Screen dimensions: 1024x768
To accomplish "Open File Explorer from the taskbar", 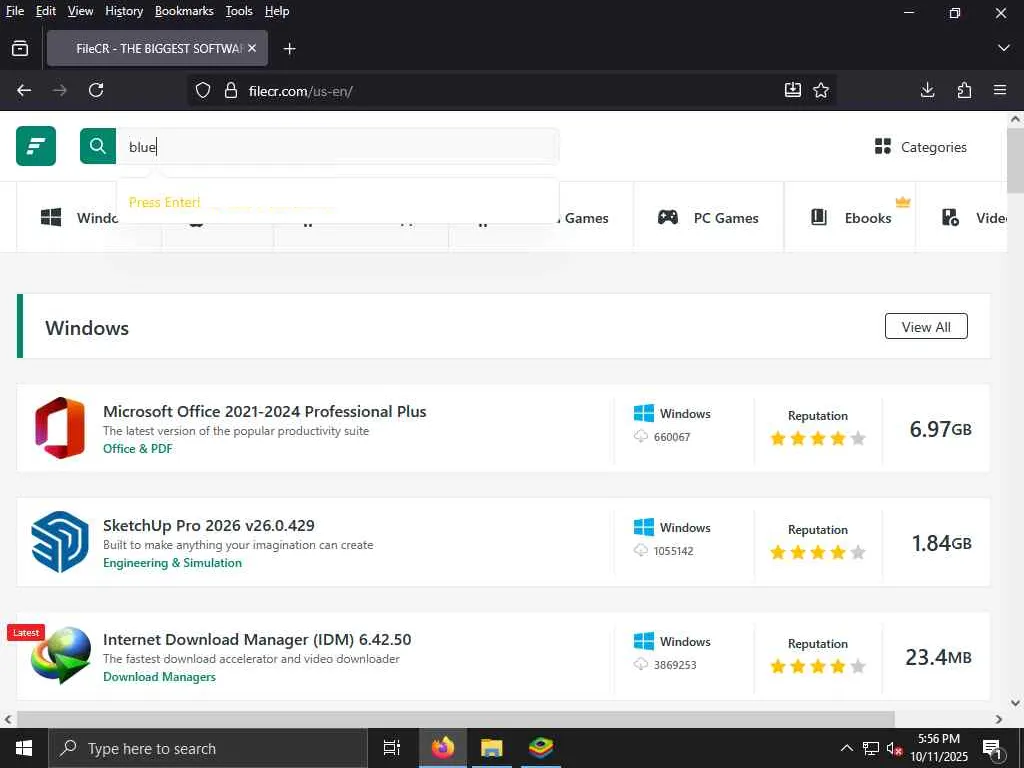I will 492,748.
